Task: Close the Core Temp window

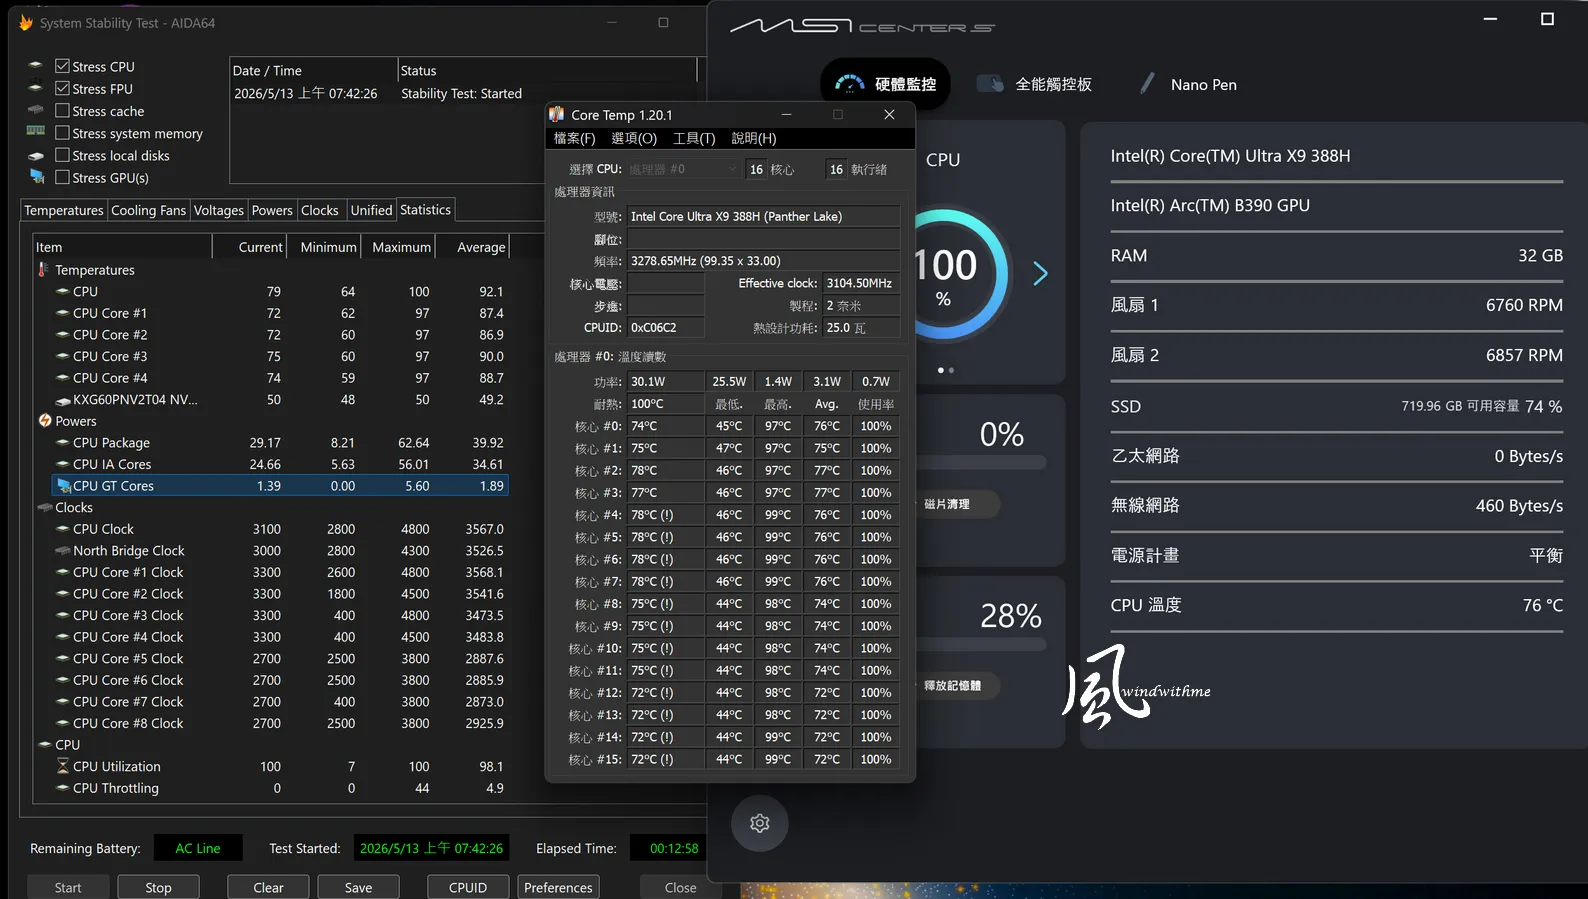Action: coord(889,114)
